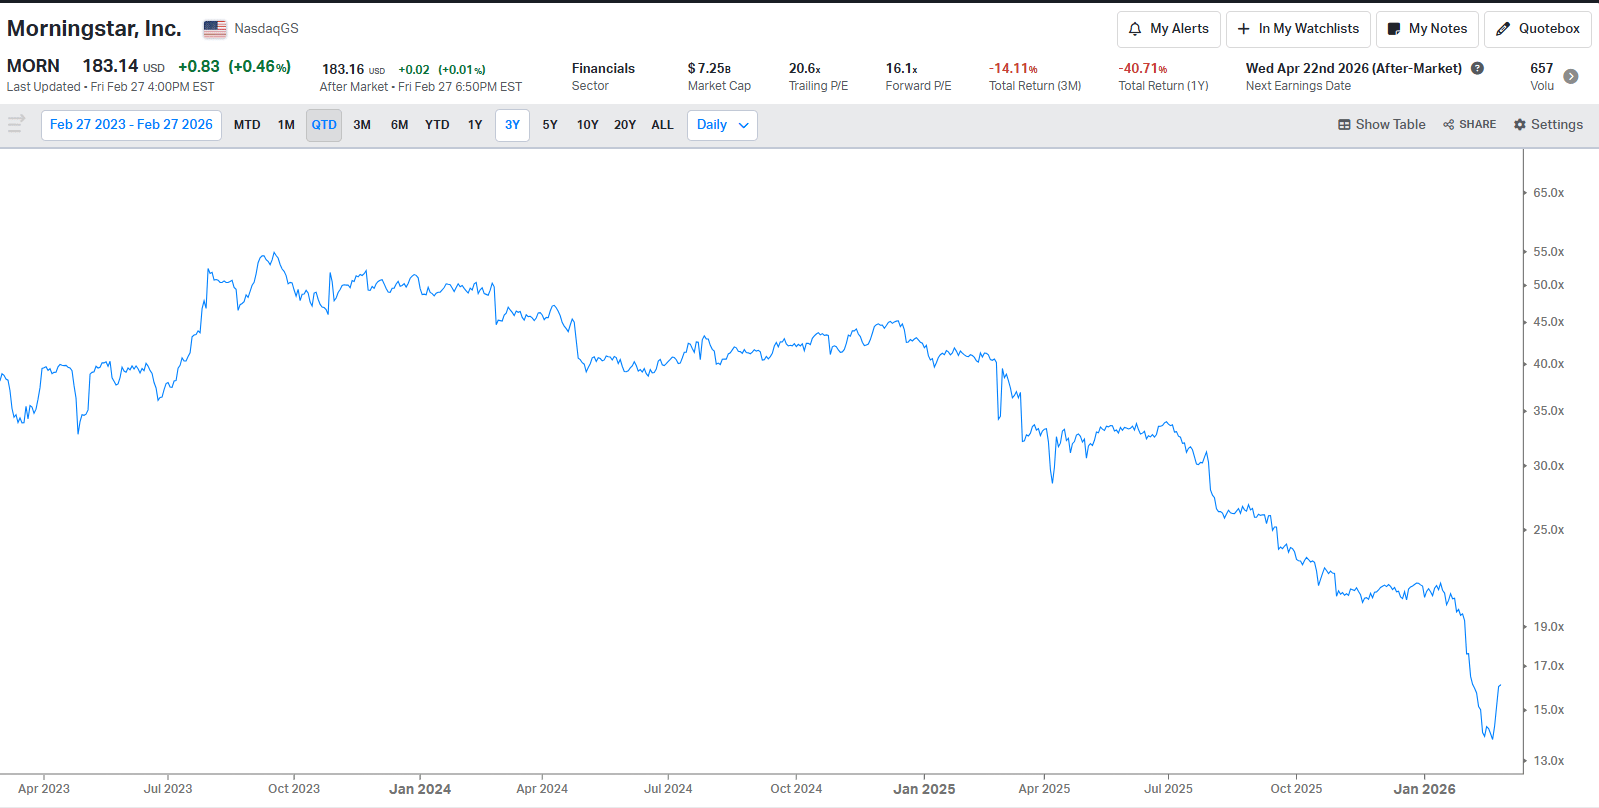This screenshot has height=808, width=1599.
Task: Select the 5Y time range
Action: click(550, 125)
